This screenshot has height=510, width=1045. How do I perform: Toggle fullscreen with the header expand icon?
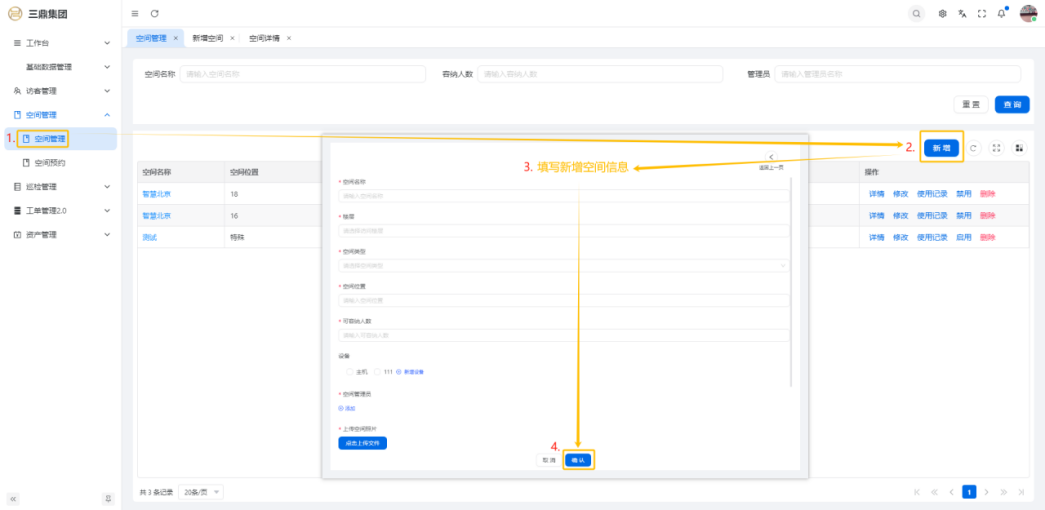click(981, 13)
